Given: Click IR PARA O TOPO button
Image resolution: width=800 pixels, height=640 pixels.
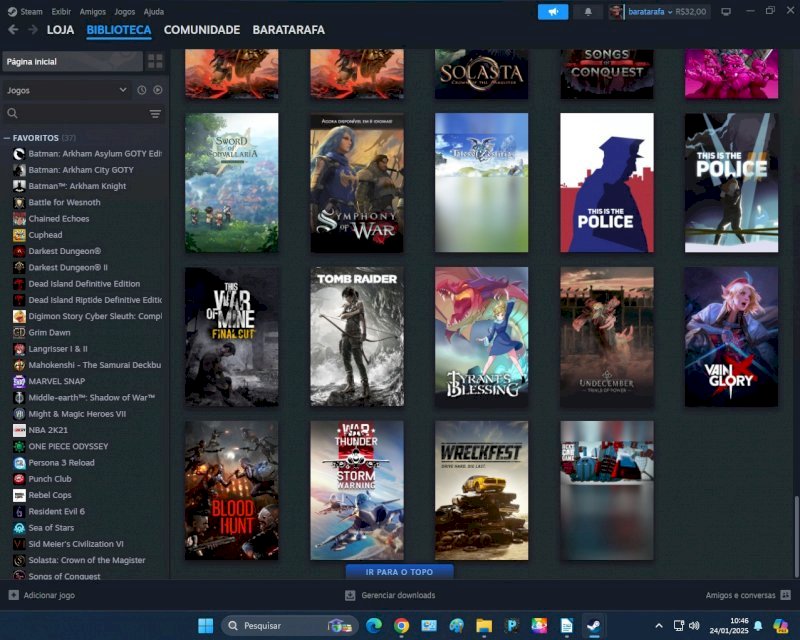Looking at the screenshot, I should pos(399,572).
